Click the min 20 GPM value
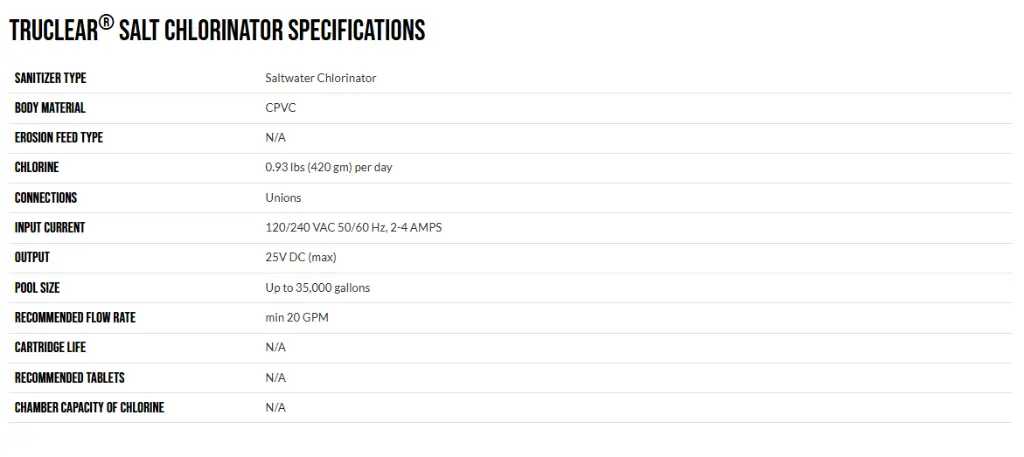This screenshot has width=1024, height=457. (297, 317)
